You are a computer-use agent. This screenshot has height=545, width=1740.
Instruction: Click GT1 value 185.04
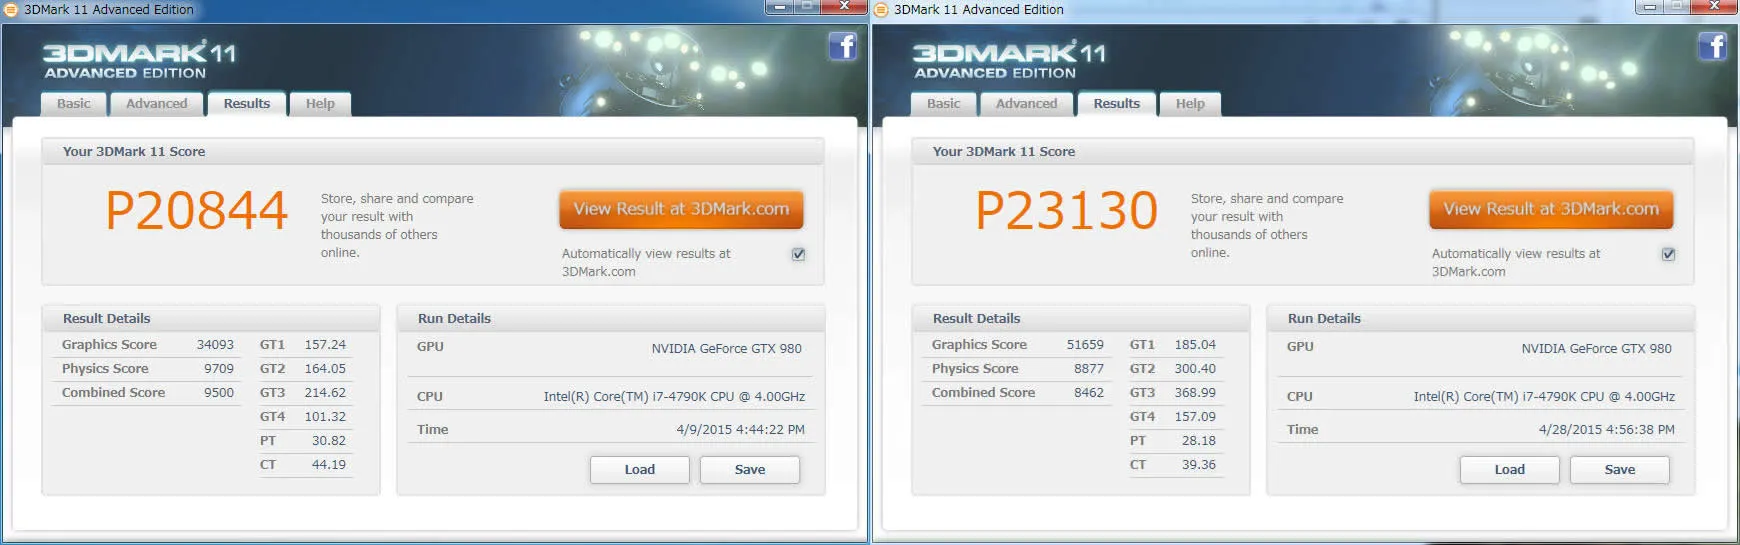pos(1195,345)
